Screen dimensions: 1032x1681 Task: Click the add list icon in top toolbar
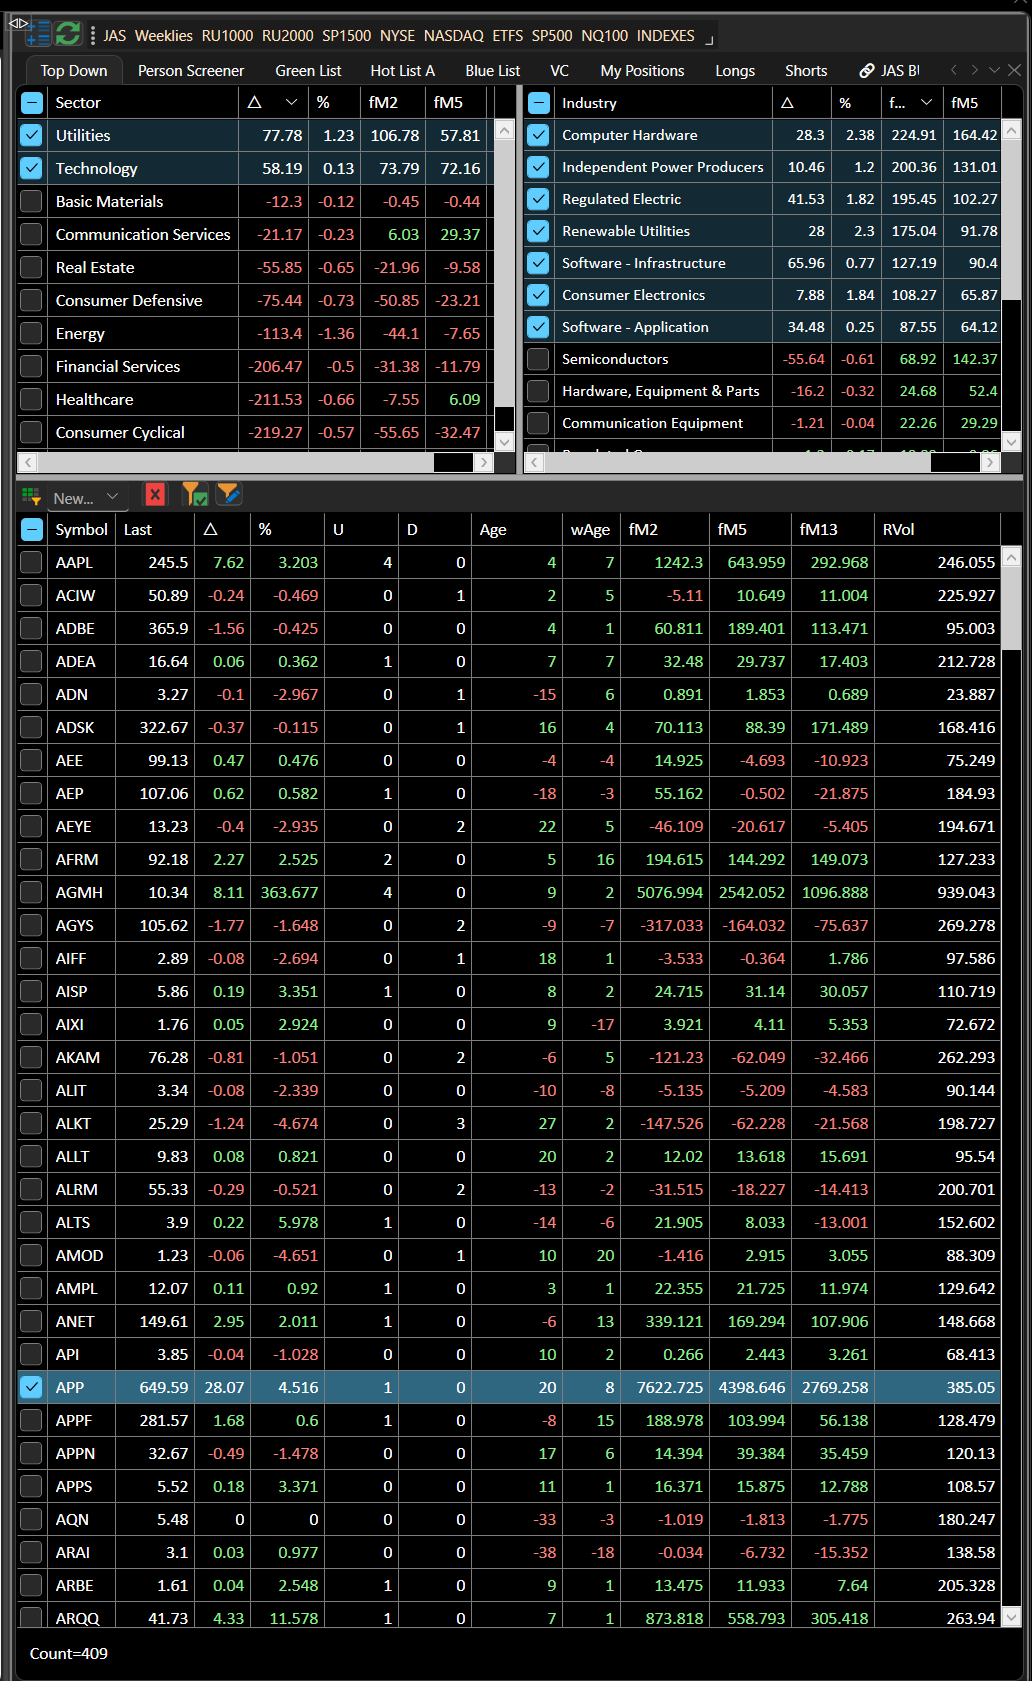[38, 34]
